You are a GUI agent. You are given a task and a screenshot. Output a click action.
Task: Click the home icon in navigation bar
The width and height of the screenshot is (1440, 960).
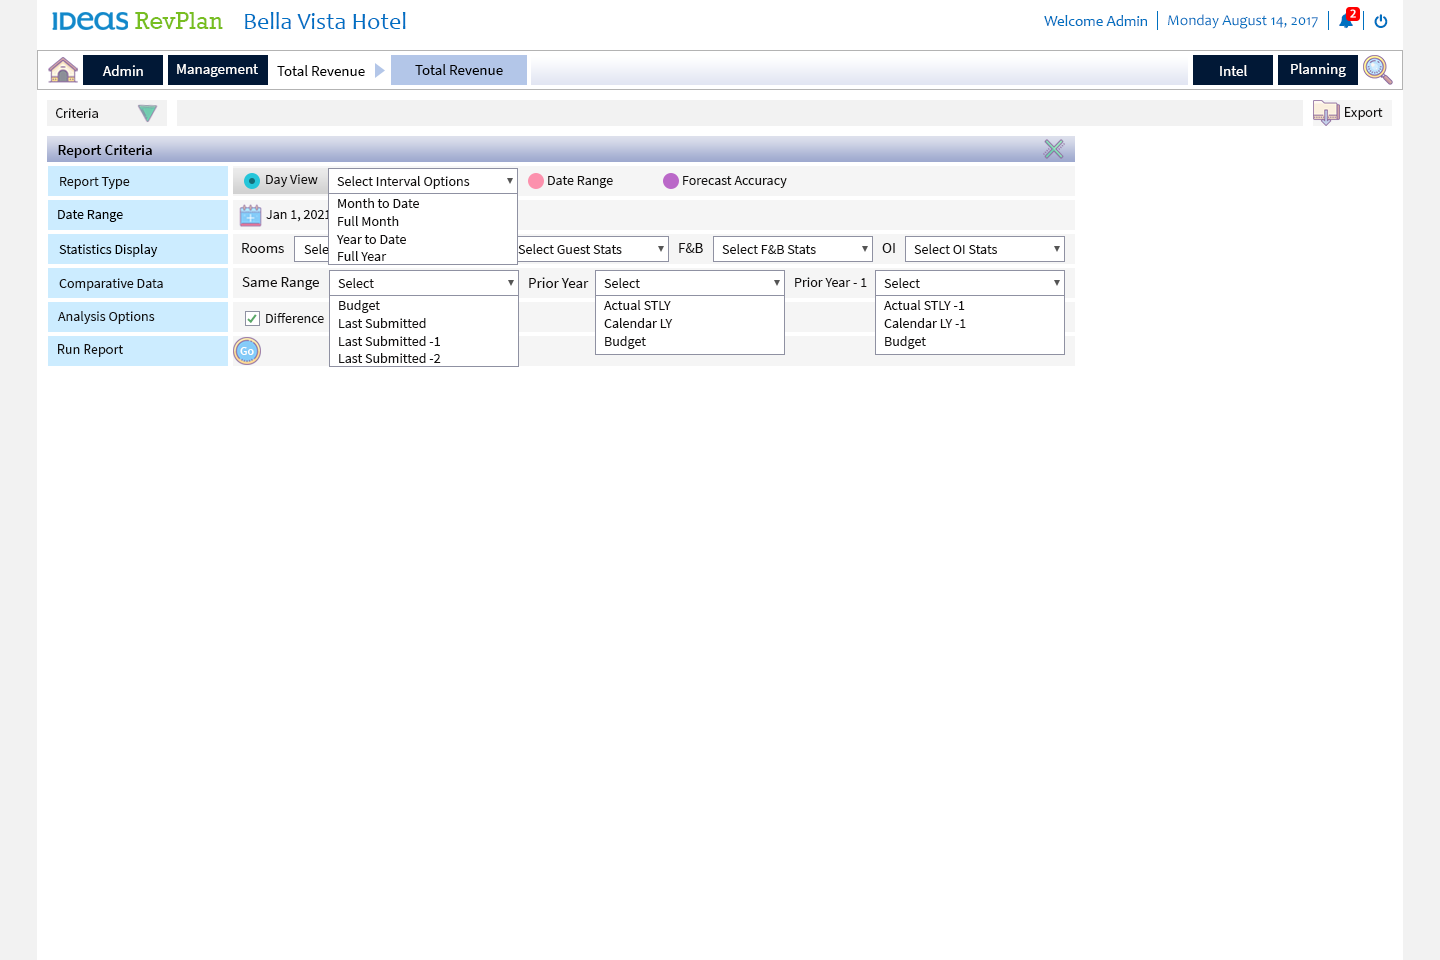(63, 70)
